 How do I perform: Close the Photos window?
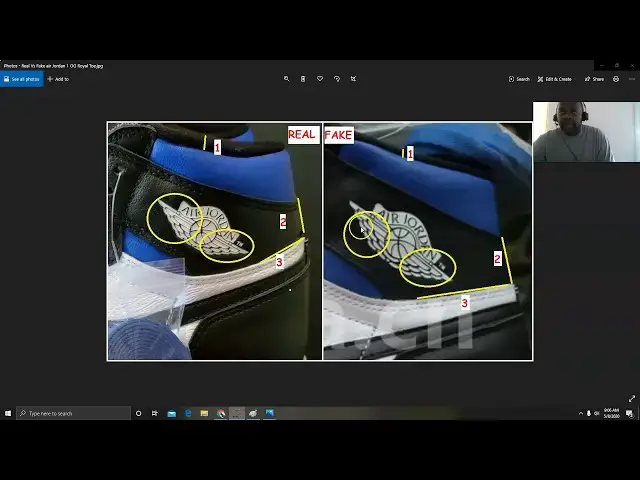(x=632, y=65)
